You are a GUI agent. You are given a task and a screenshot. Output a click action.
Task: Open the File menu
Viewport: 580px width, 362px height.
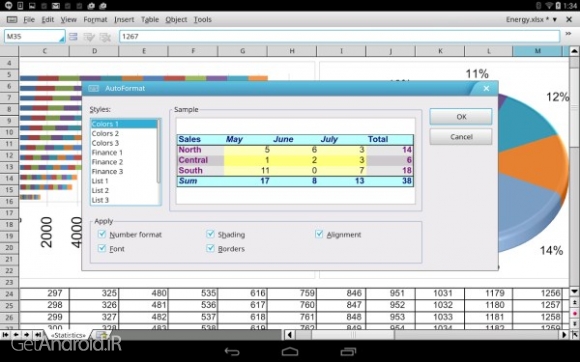[x=29, y=20]
